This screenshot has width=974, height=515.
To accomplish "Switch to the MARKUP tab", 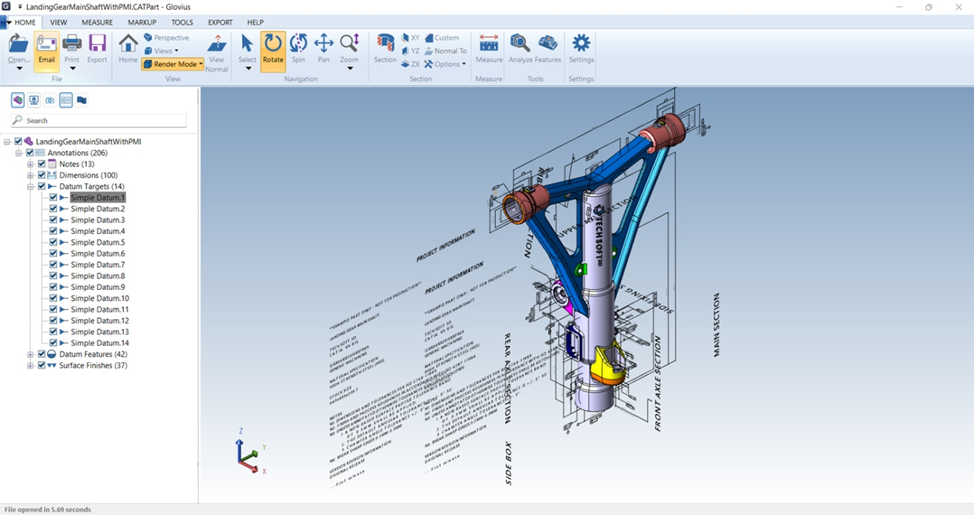I will 142,22.
